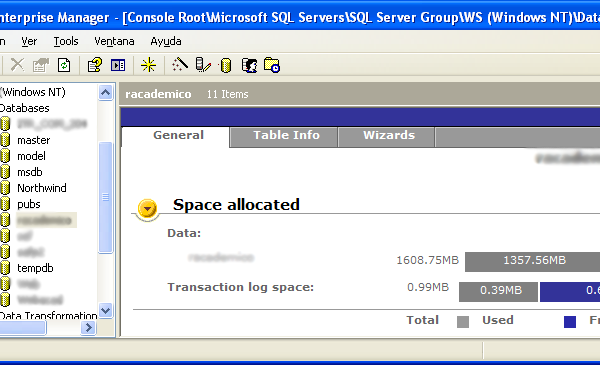
Task: Click the model database cylinder icon
Action: (x=5, y=156)
